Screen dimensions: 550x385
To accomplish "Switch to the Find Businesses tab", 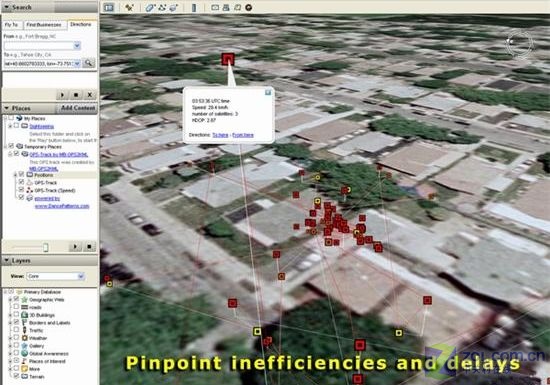I will pyautogui.click(x=44, y=25).
